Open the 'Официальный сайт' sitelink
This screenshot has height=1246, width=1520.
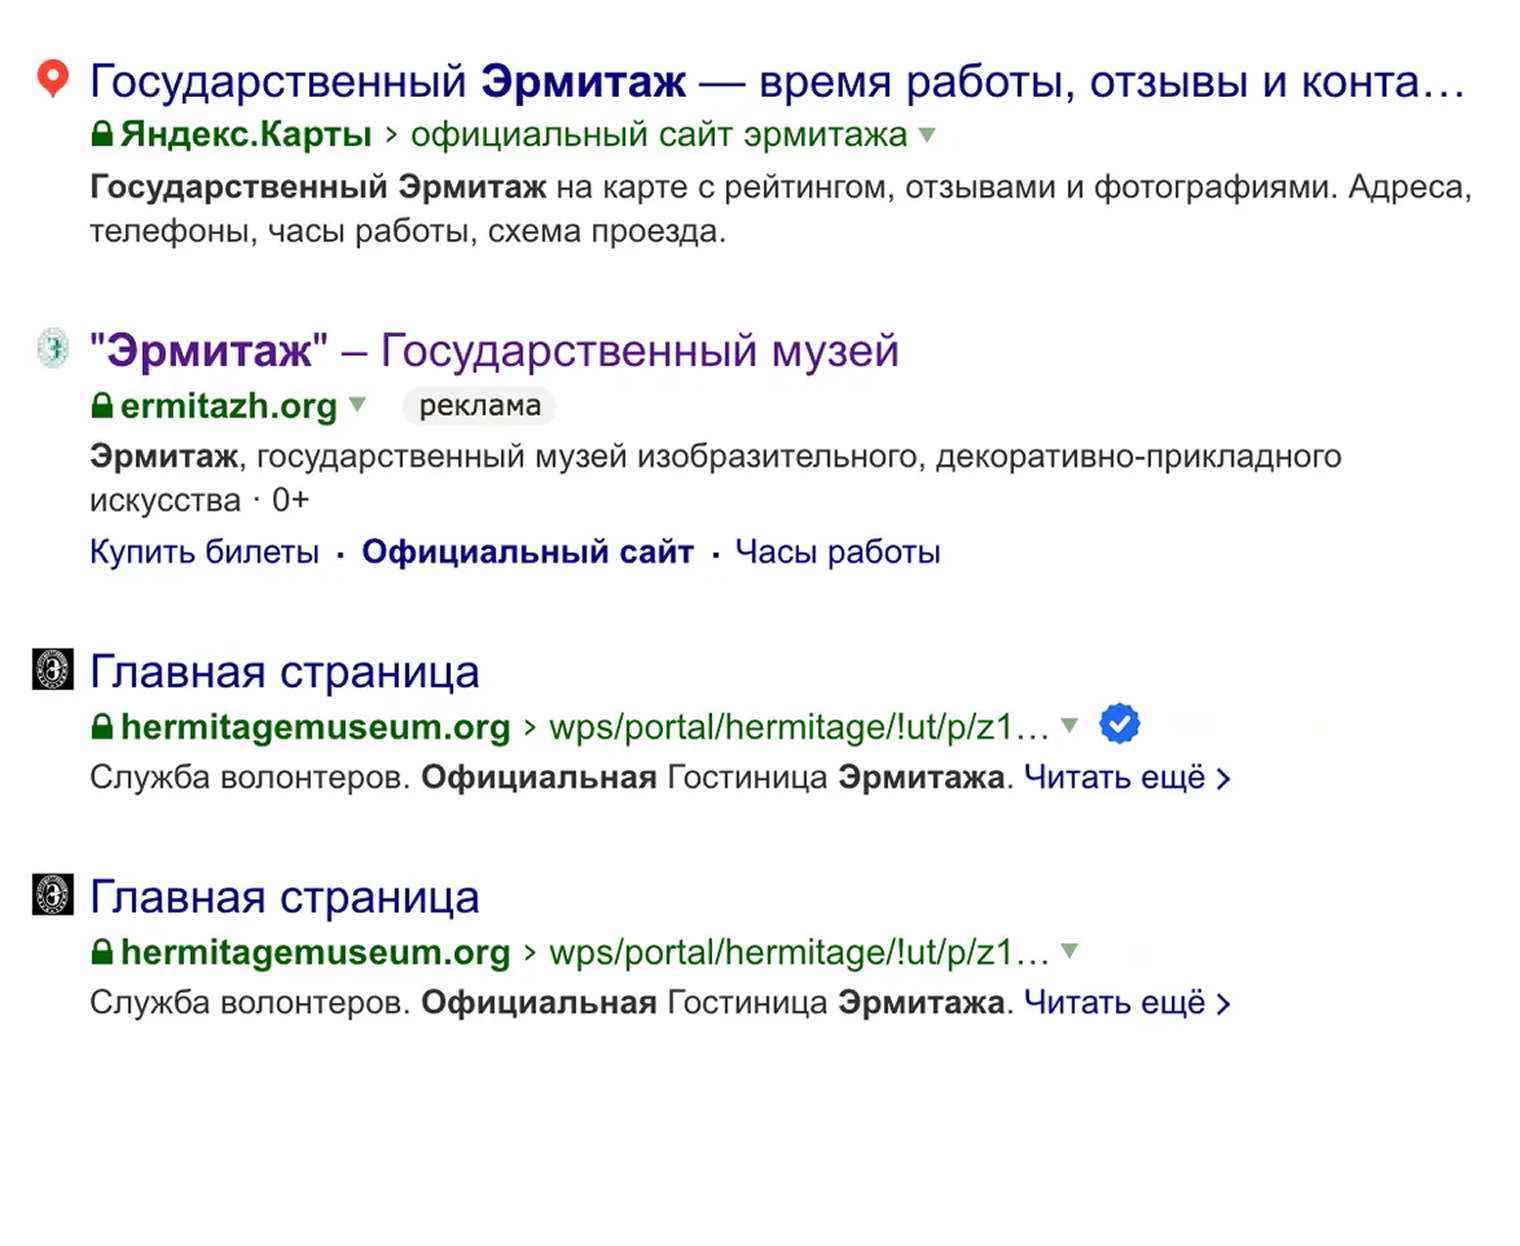[x=528, y=552]
